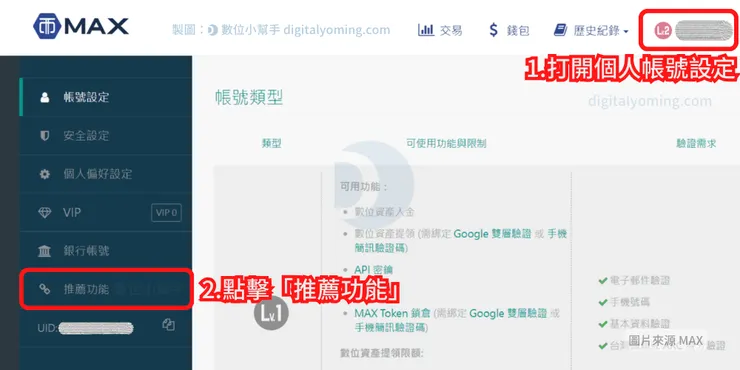Click the book icon beside 歷史紀錄
Screen dimensions: 740x370
[x=561, y=31]
